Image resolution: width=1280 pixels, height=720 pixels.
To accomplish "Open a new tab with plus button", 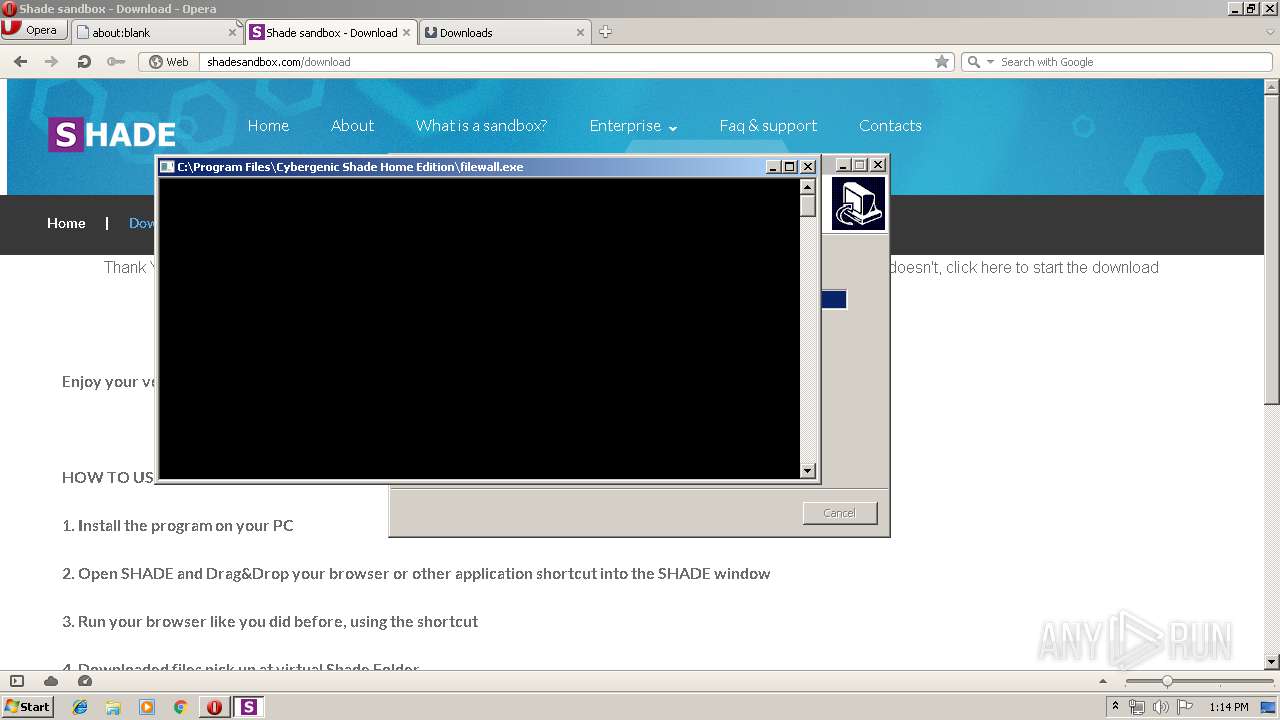I will 605,32.
